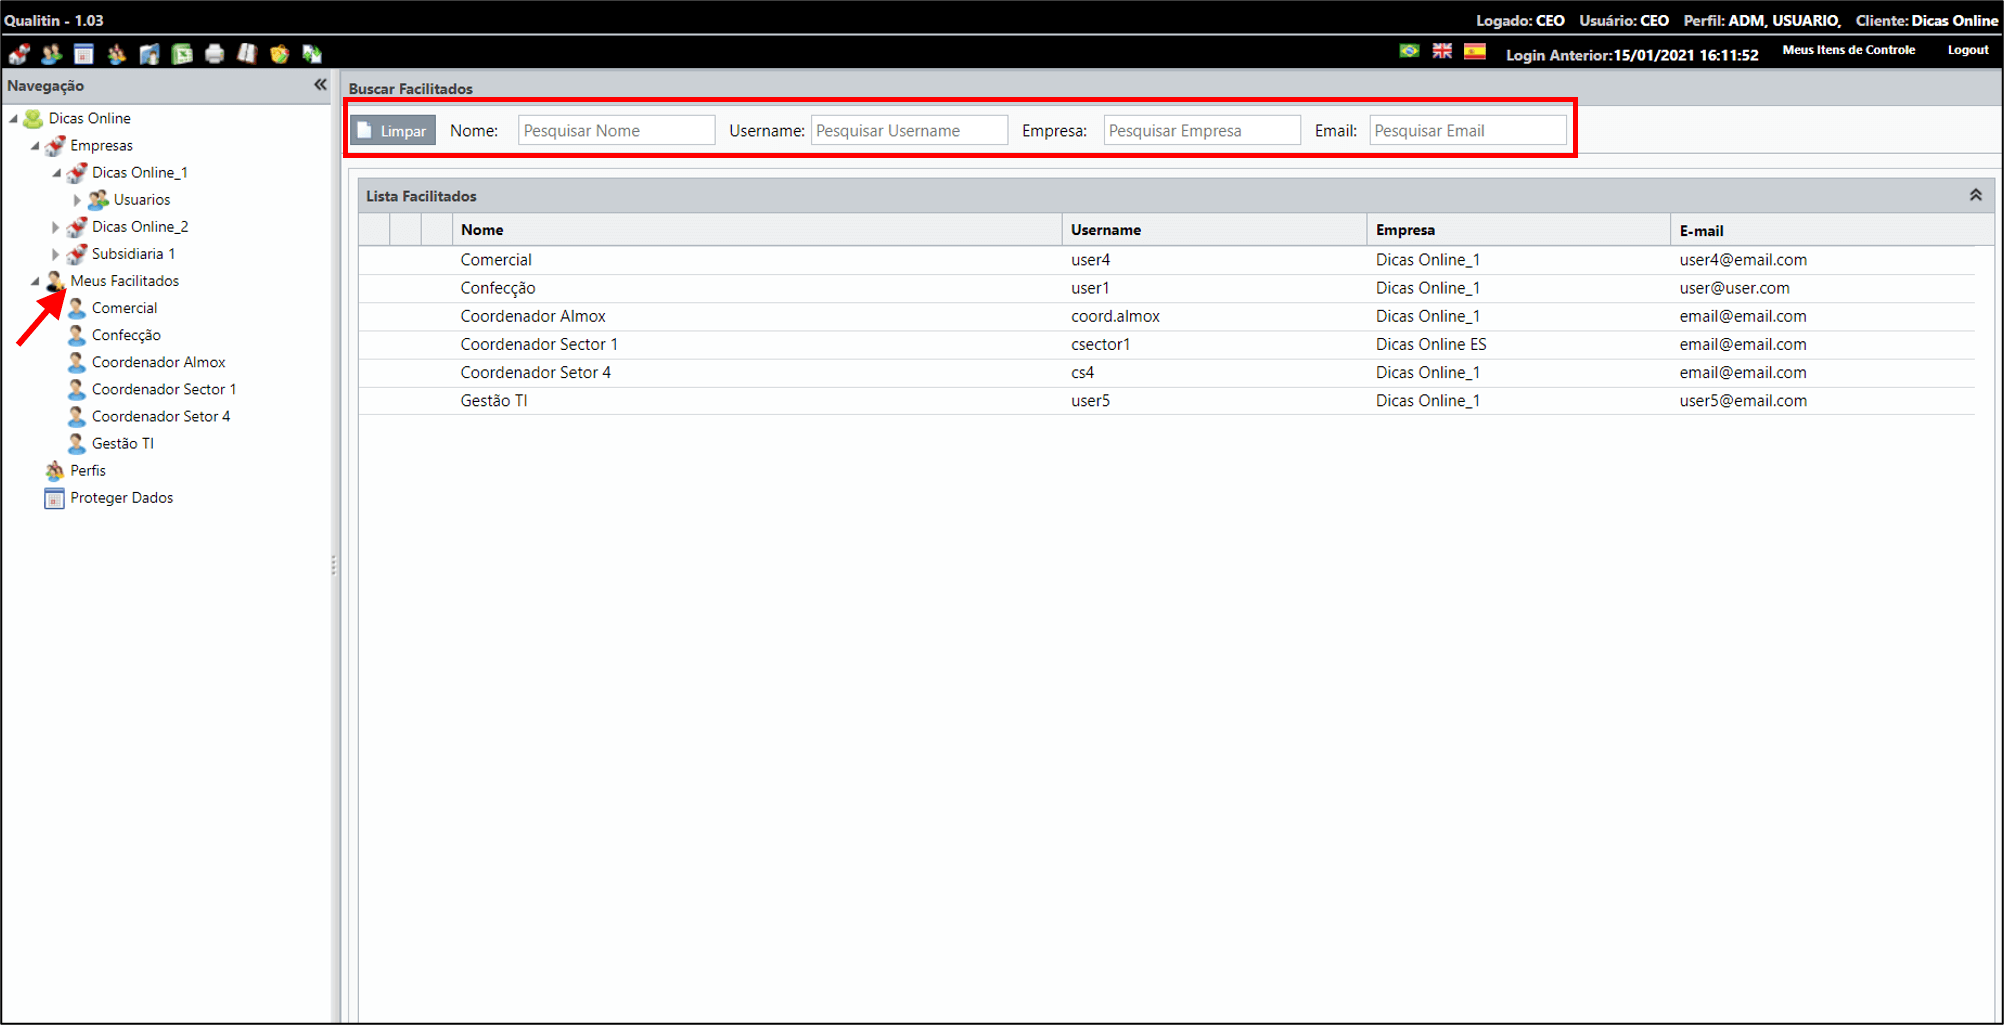Image resolution: width=2004 pixels, height=1025 pixels.
Task: Select the Subsidiaria 1 company label
Action: [133, 254]
